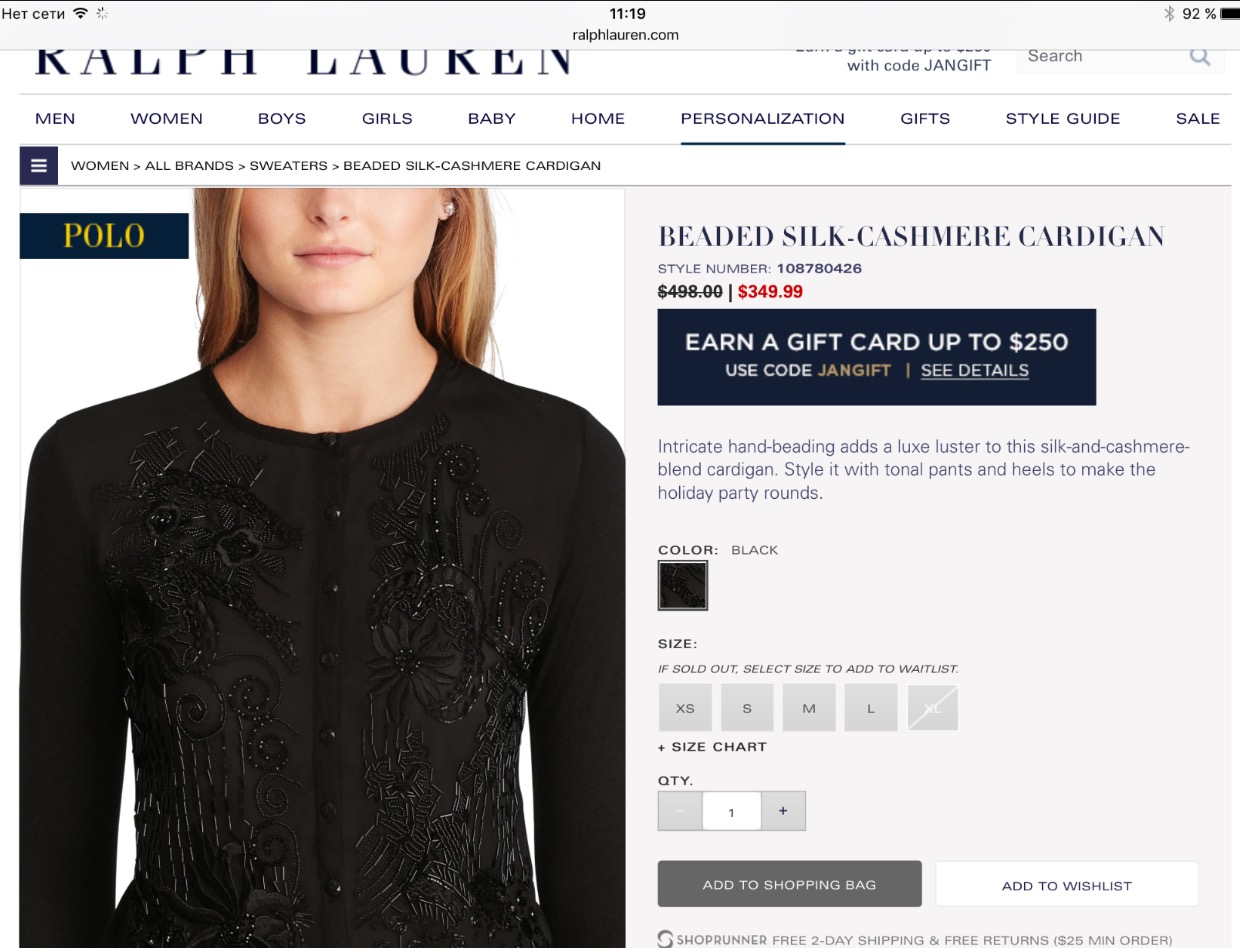Click into the Search field
The height and width of the screenshot is (948, 1240).
tap(1100, 56)
